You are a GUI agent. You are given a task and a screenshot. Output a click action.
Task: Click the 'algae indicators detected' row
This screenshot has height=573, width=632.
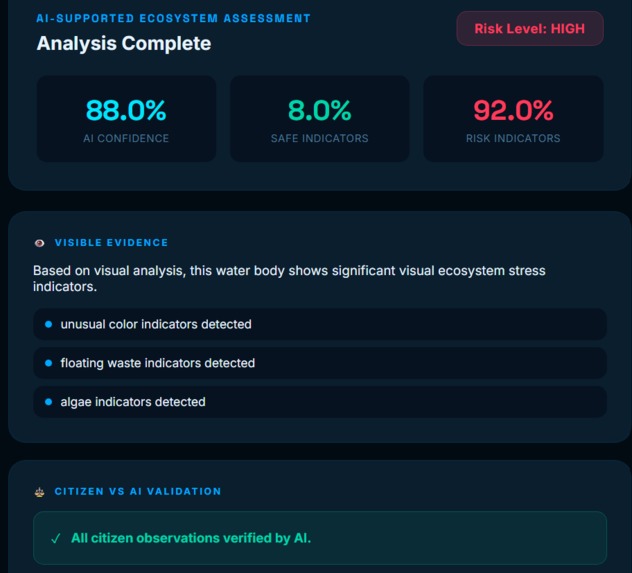tap(320, 402)
